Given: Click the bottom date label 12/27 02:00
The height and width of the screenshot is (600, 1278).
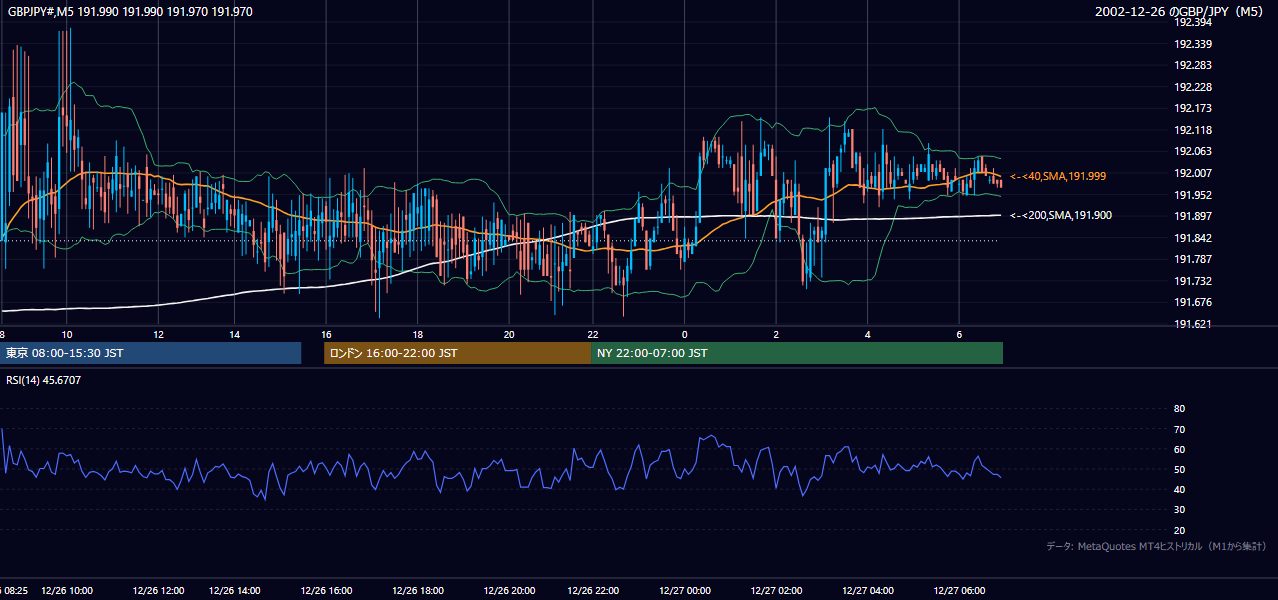Looking at the screenshot, I should pos(776,591).
